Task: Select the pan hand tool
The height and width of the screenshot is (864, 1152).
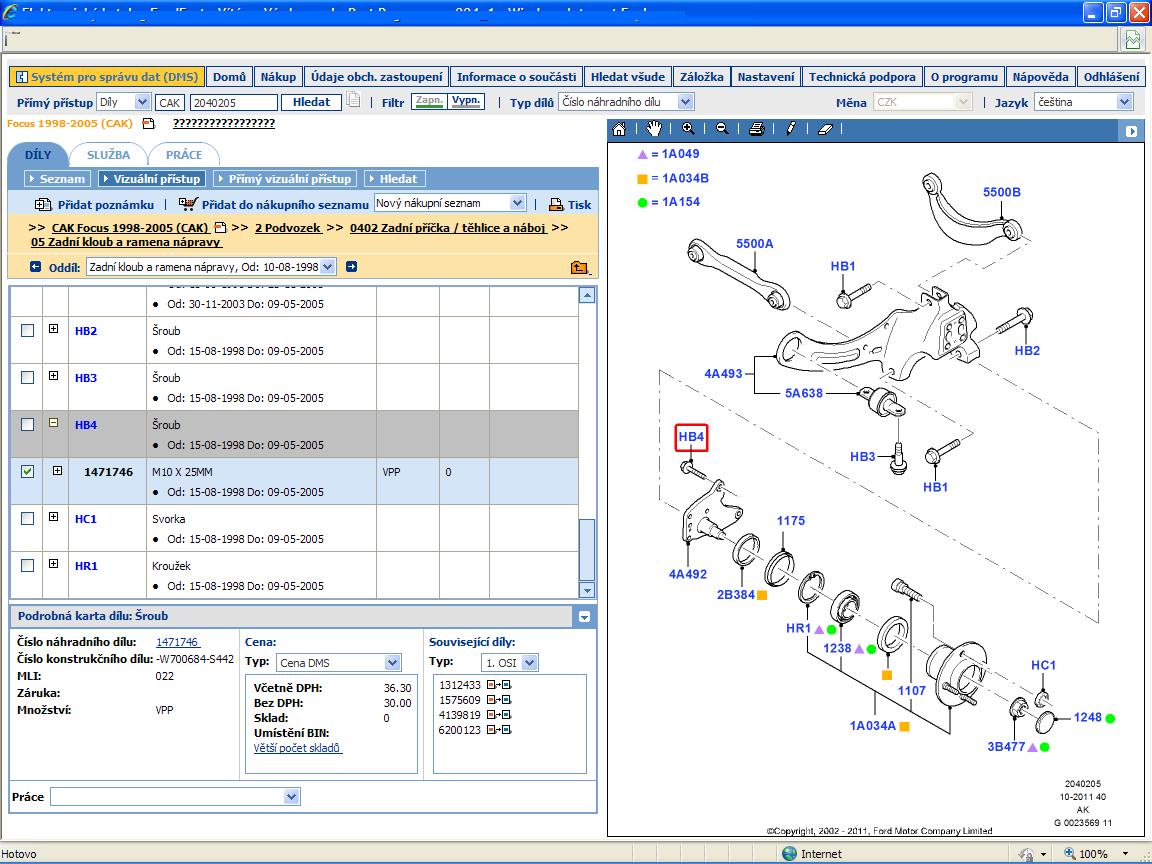Action: click(654, 129)
